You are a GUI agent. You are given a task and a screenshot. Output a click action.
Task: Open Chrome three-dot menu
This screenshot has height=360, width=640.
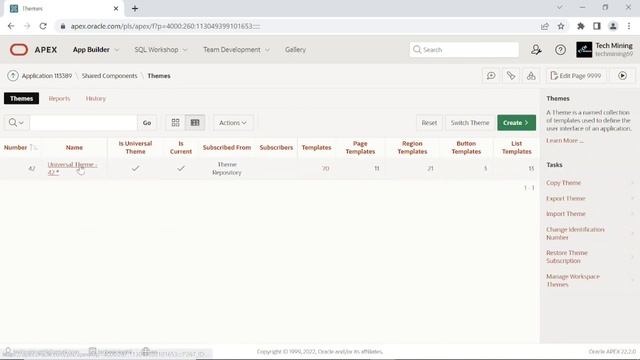629,26
